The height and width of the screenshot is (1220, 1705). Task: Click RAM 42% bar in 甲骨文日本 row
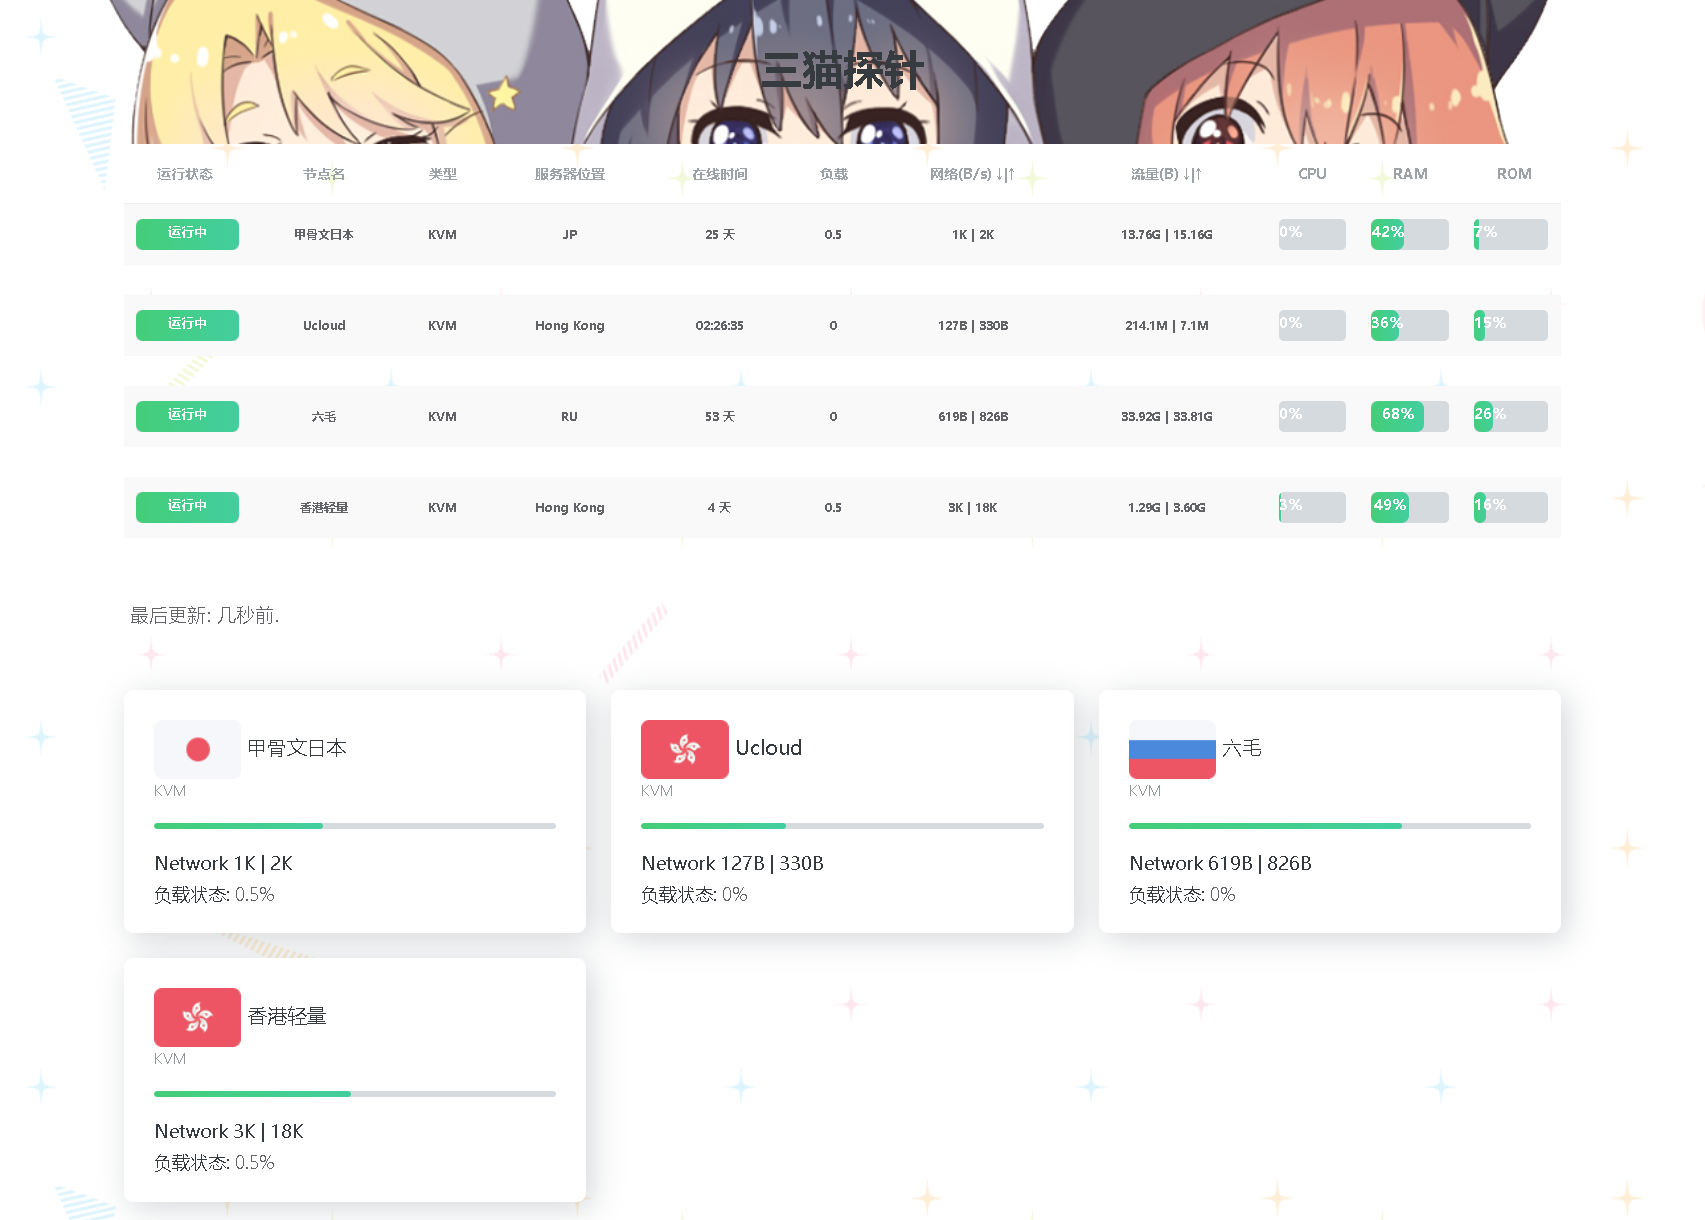pos(1410,234)
